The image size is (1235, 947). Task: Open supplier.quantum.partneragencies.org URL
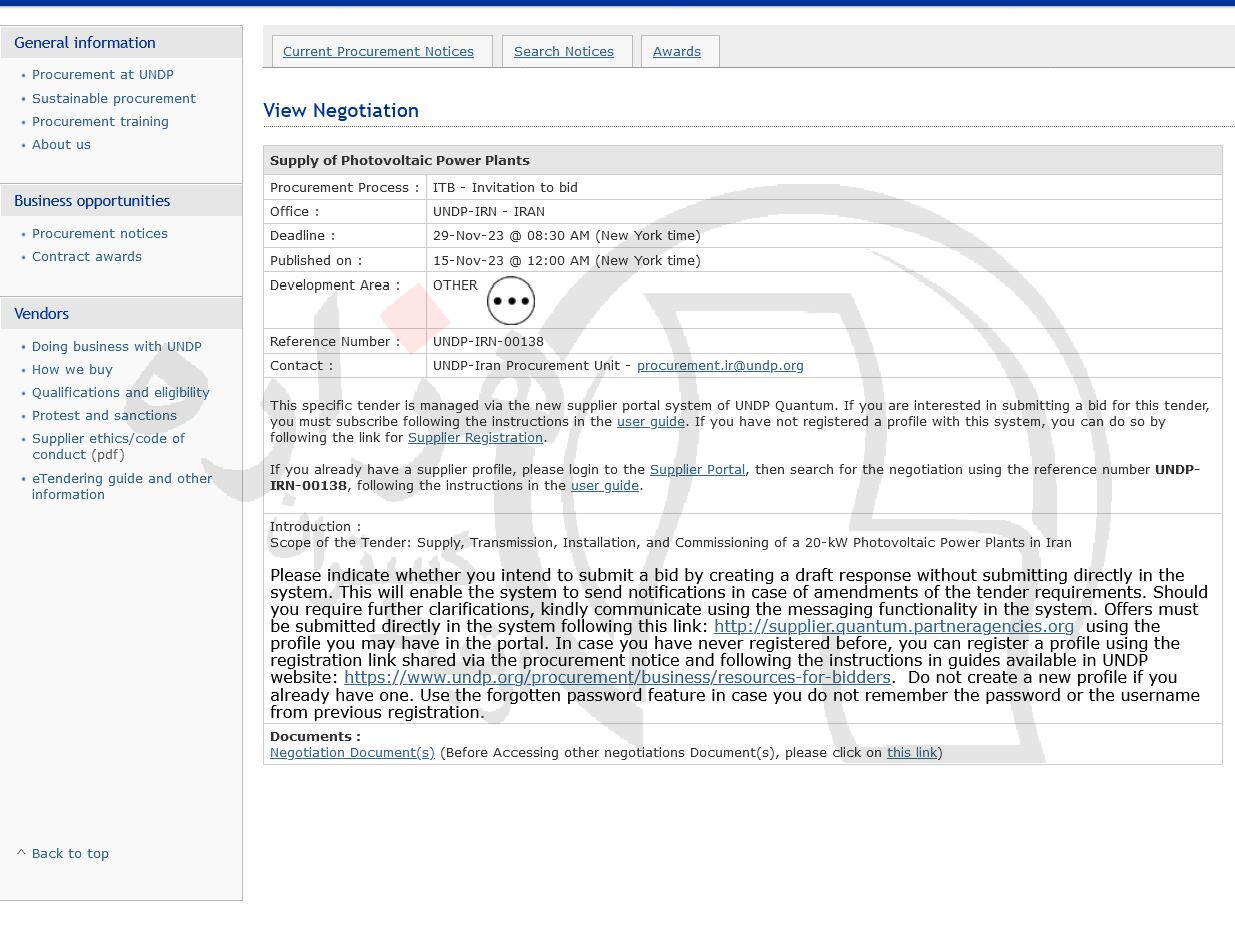pos(893,627)
